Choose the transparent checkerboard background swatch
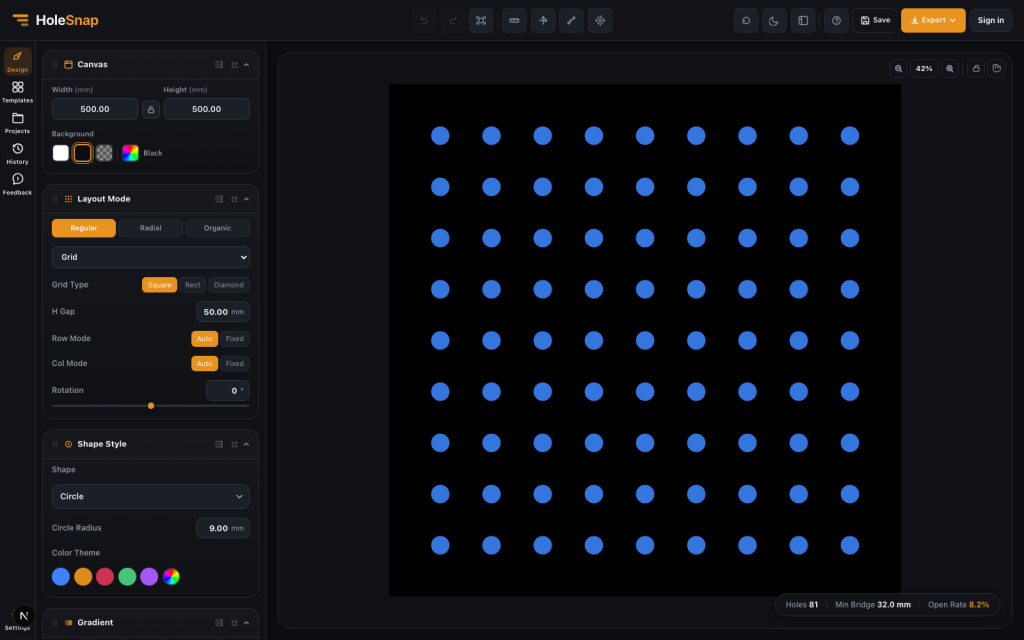 [x=104, y=153]
